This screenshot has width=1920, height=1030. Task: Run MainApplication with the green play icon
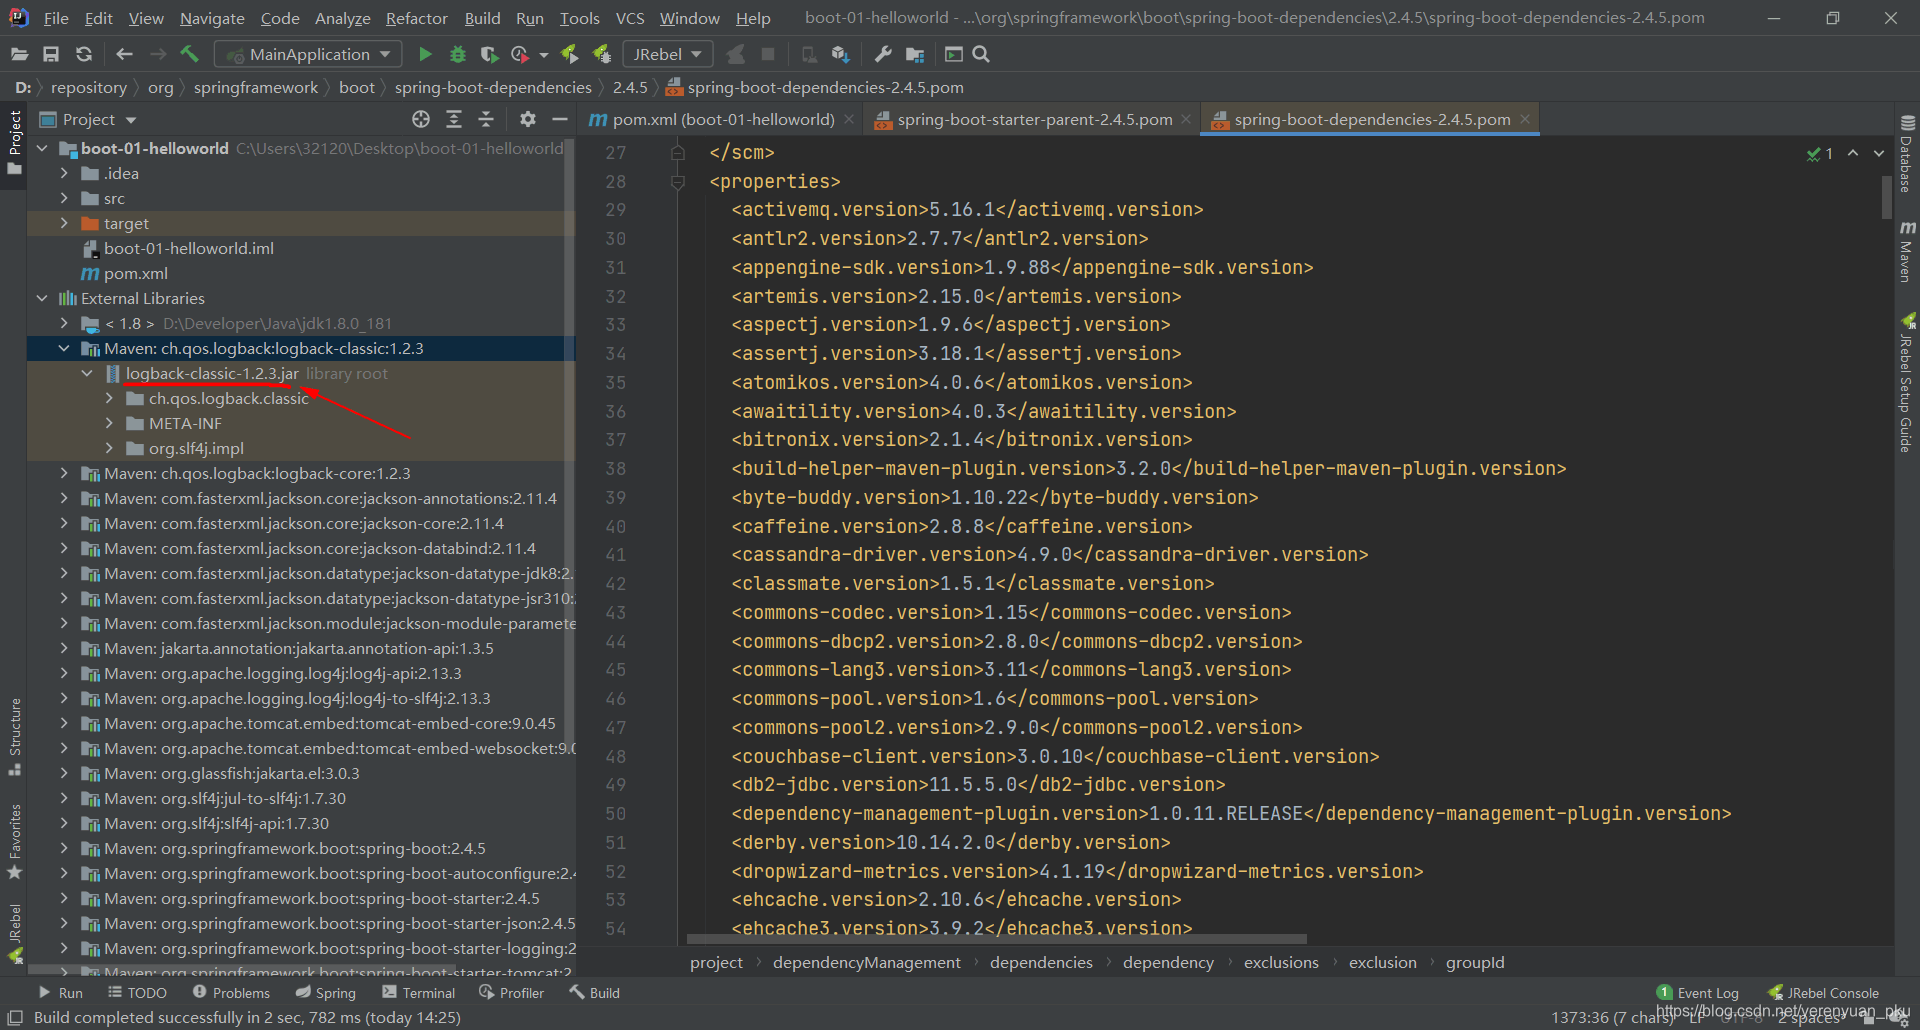(425, 54)
